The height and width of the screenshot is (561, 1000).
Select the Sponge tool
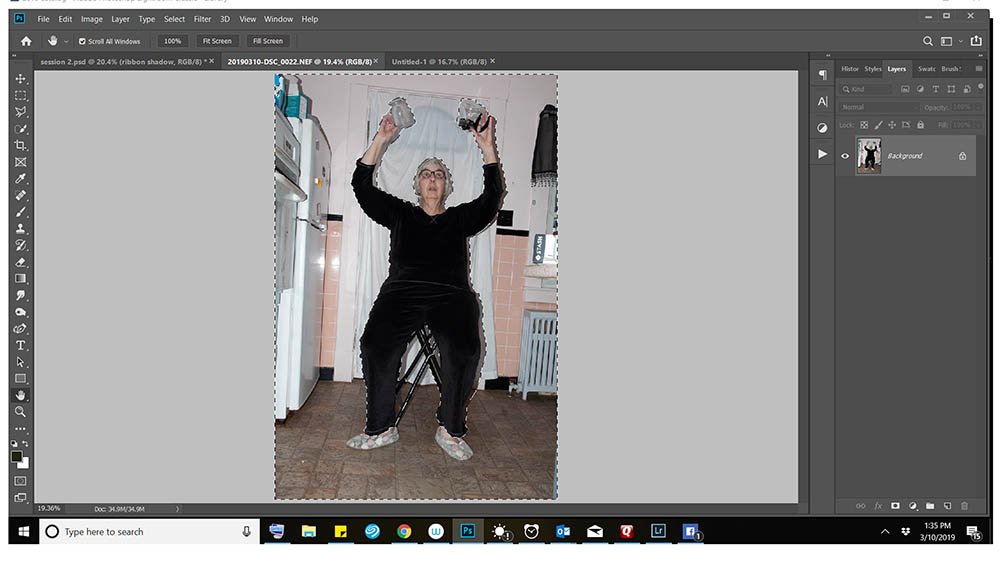[x=20, y=312]
